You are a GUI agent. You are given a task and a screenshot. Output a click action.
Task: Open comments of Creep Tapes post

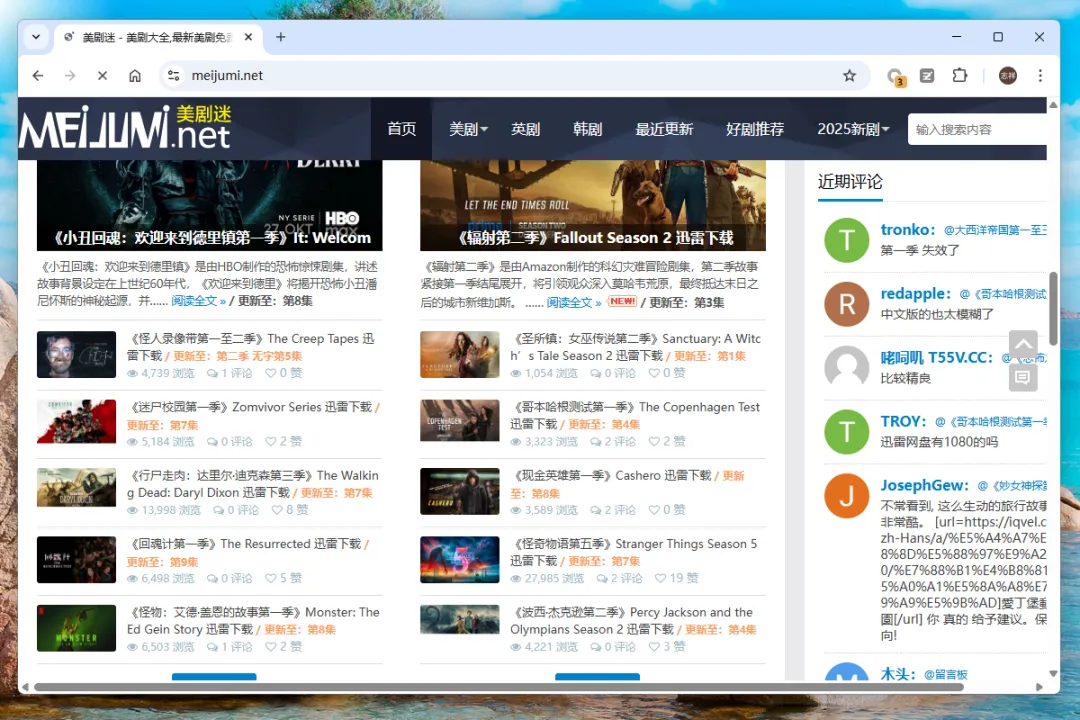point(229,373)
